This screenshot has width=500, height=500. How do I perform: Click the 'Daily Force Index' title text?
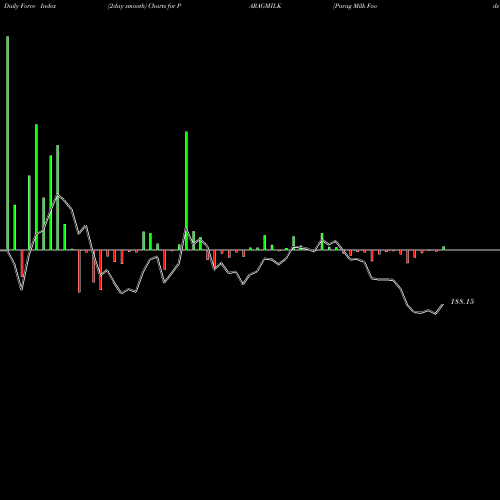(30, 6)
